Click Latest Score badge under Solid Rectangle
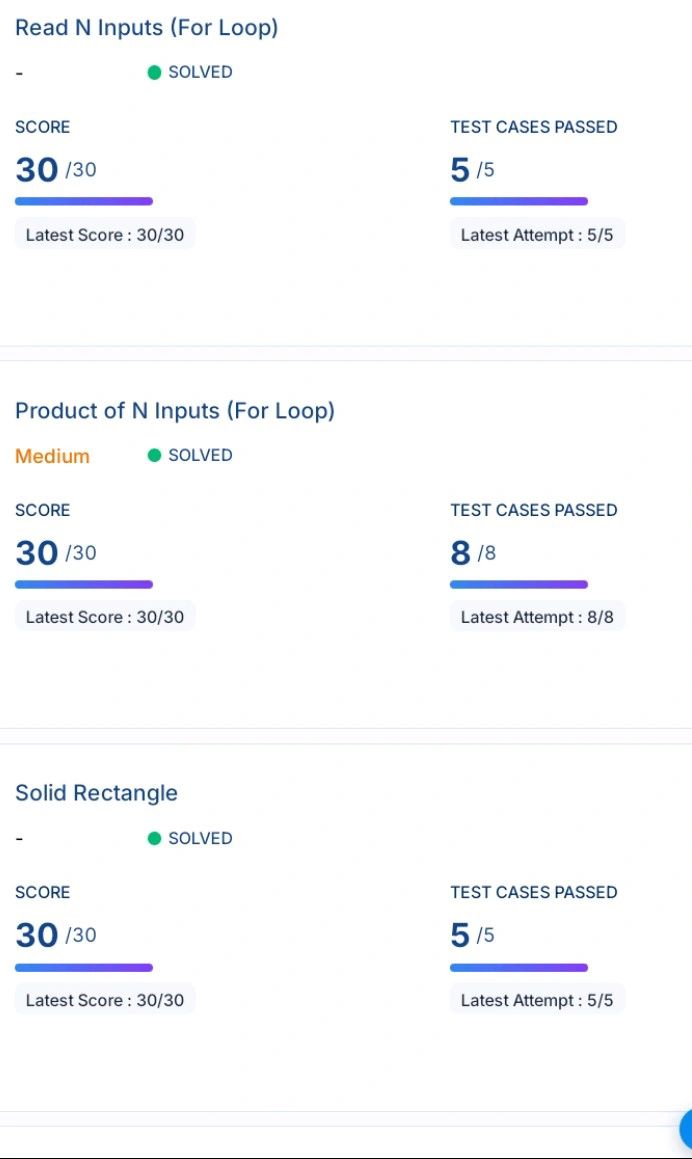The width and height of the screenshot is (692, 1159). [x=105, y=1000]
